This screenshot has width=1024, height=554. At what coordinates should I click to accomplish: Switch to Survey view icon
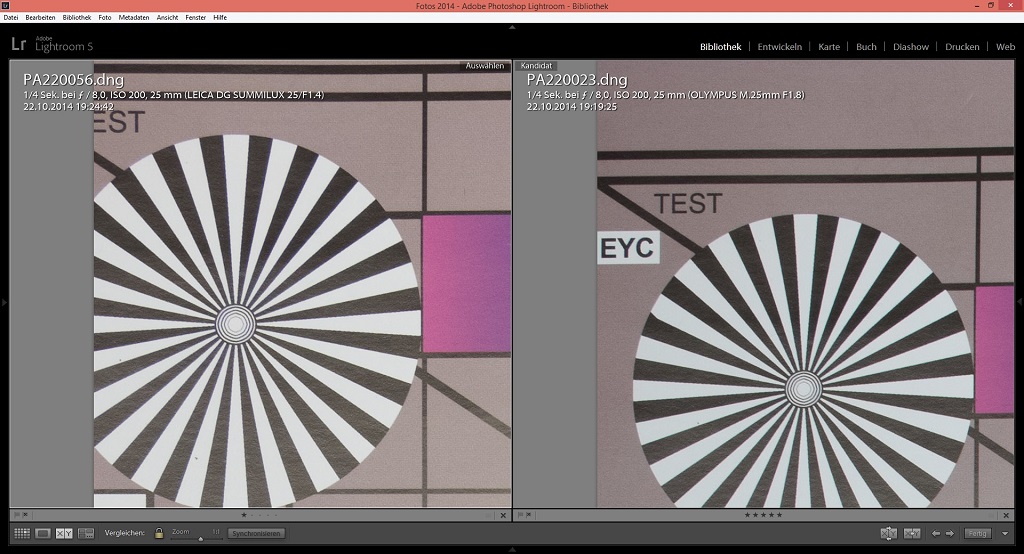tap(86, 534)
